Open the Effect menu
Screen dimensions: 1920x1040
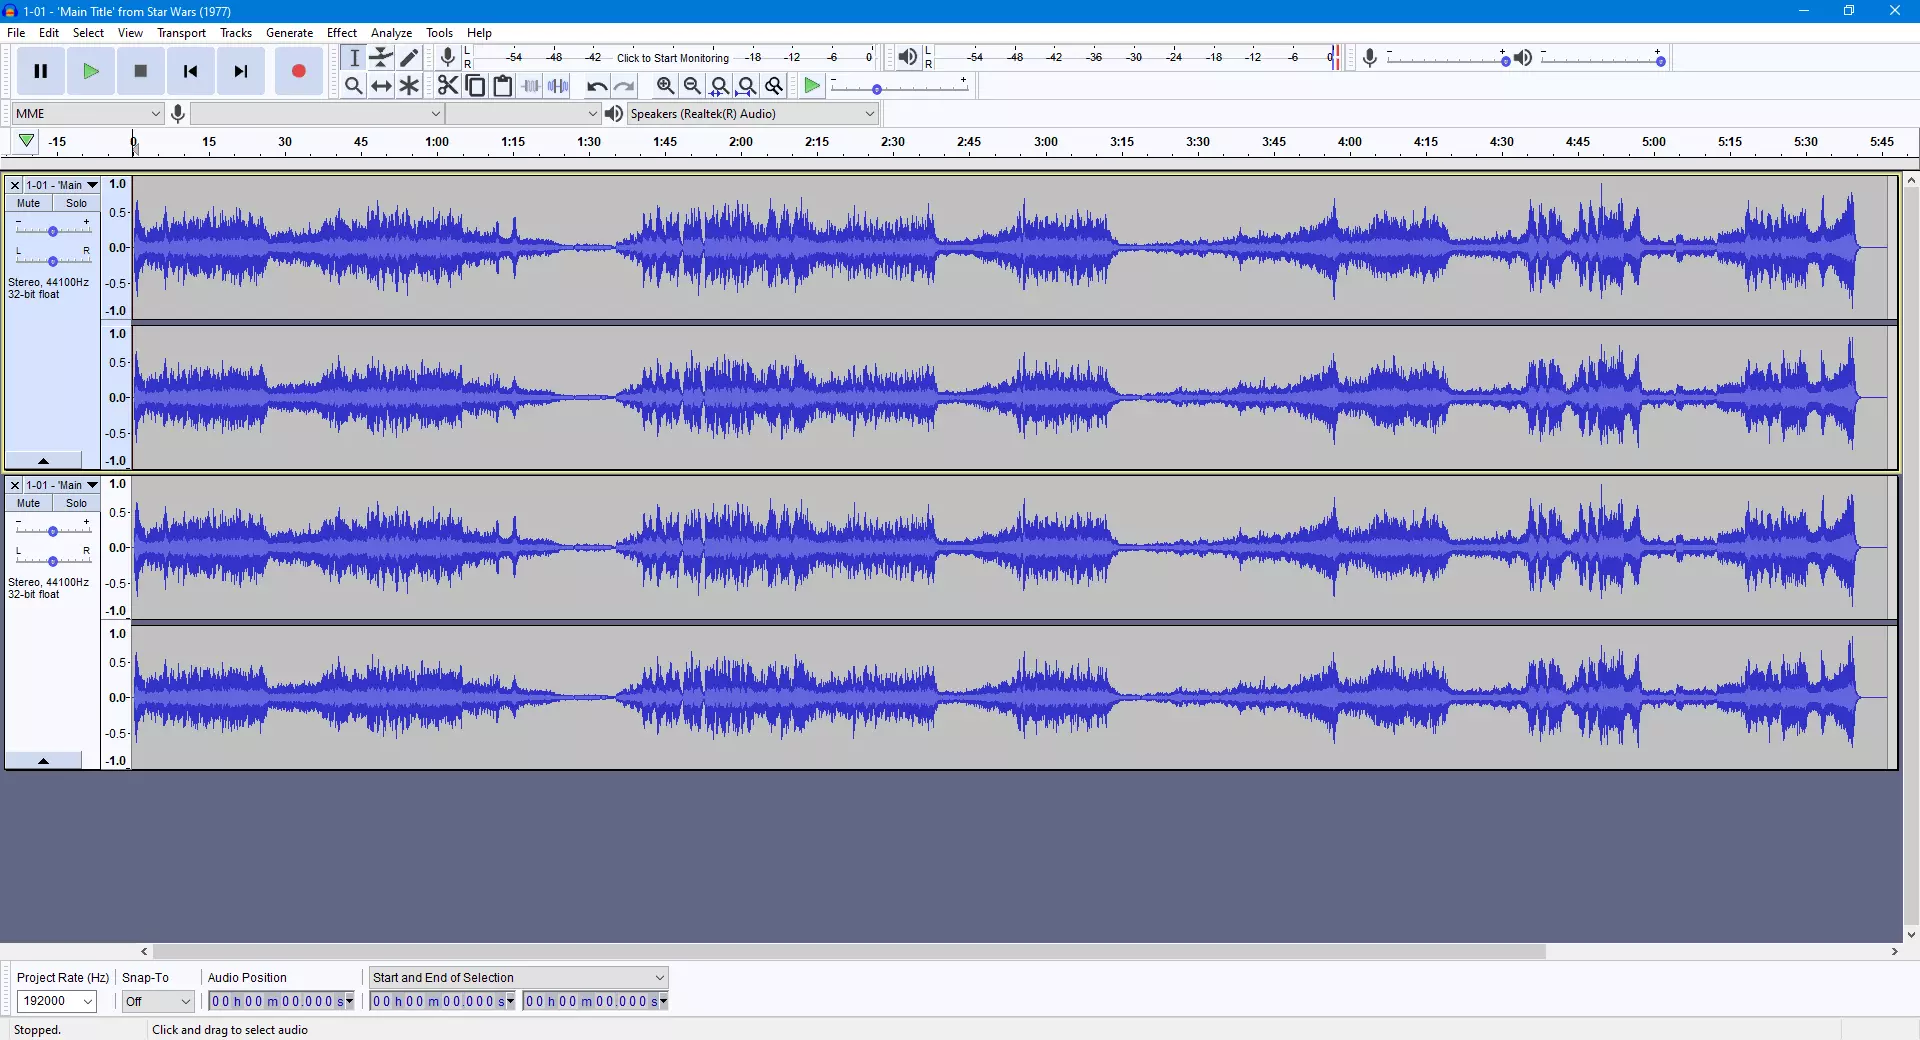(342, 32)
